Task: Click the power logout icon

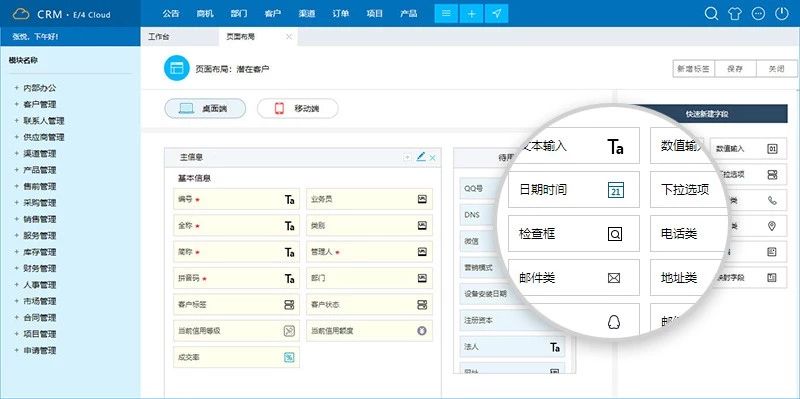Action: 782,14
